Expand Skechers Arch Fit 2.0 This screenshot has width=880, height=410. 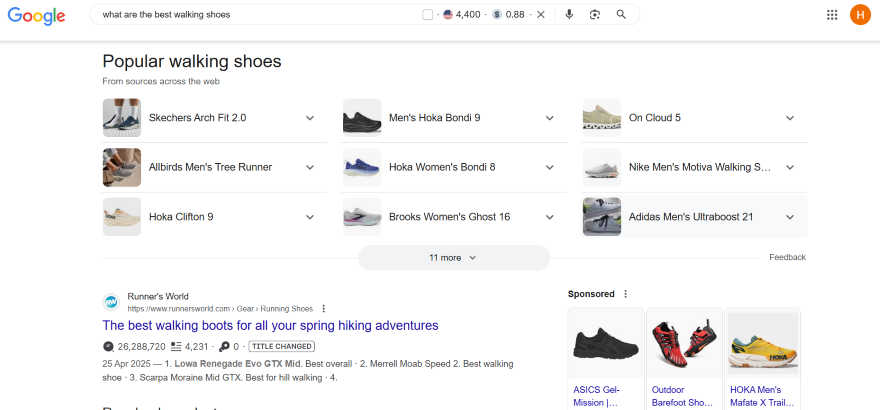(310, 118)
